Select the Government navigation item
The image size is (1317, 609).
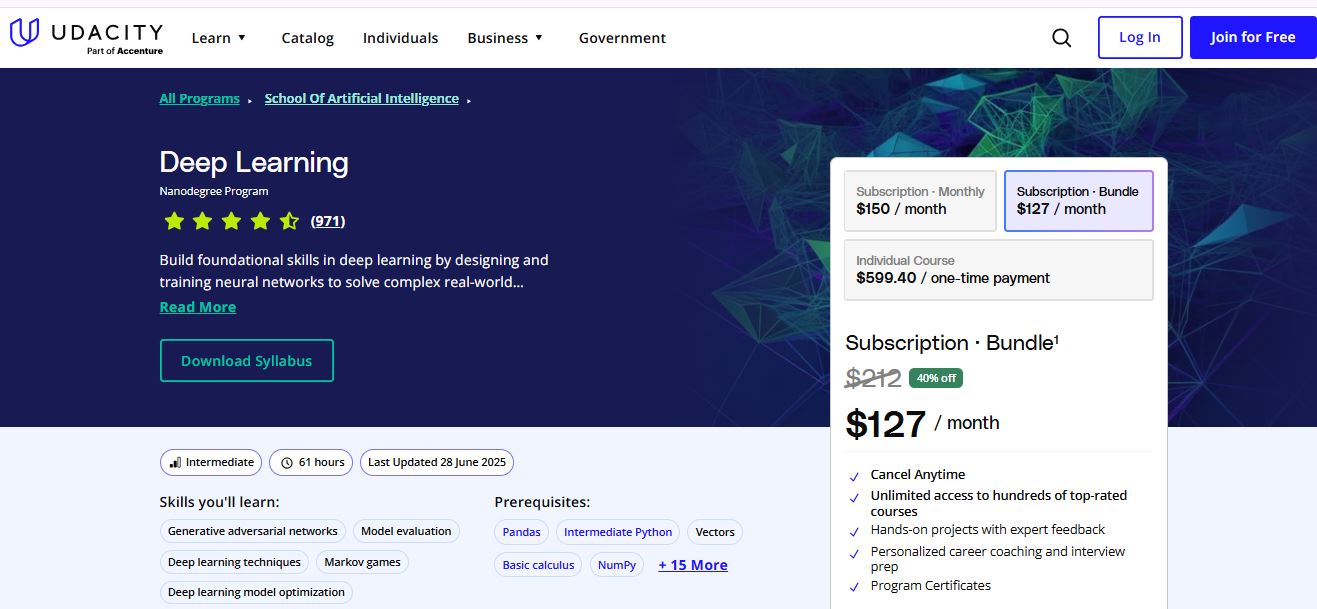622,38
